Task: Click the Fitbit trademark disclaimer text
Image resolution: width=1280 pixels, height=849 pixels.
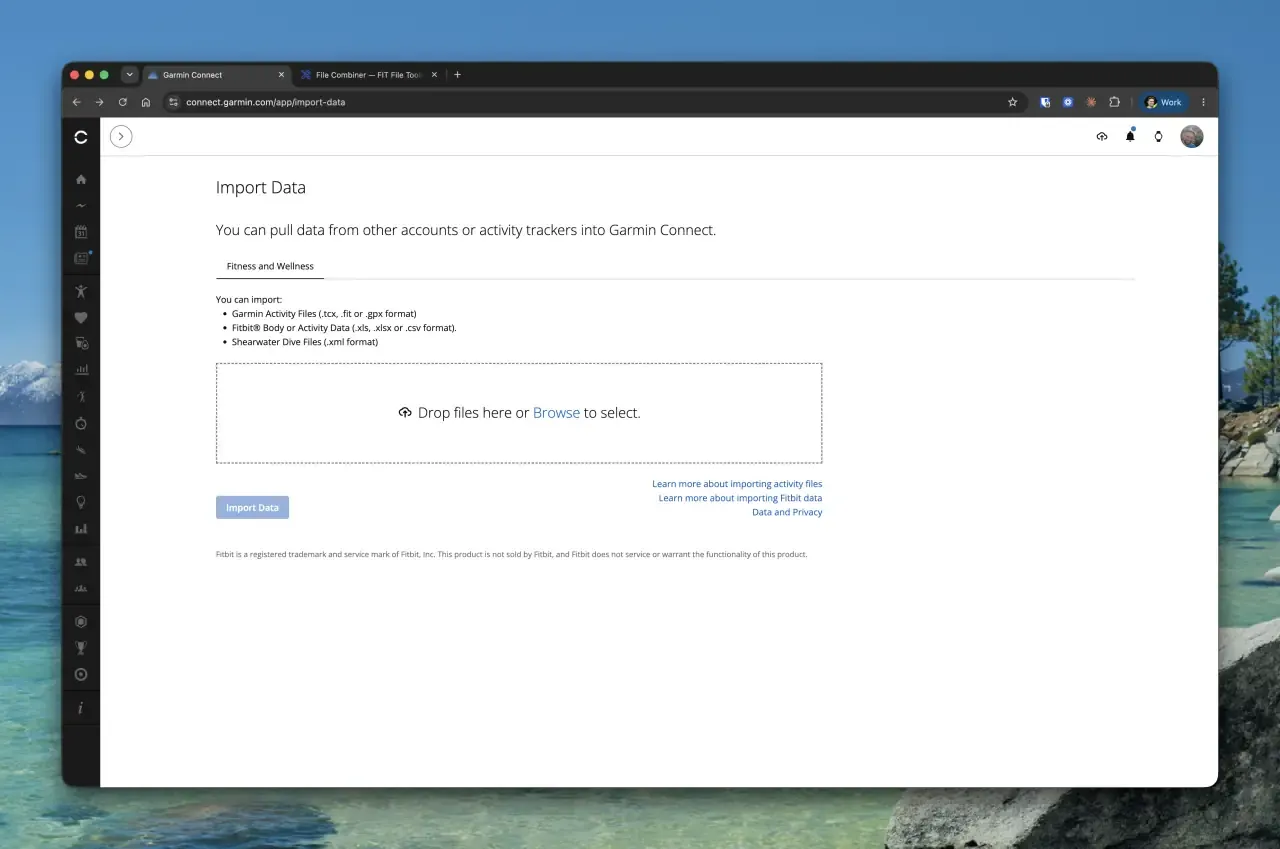Action: 511,554
